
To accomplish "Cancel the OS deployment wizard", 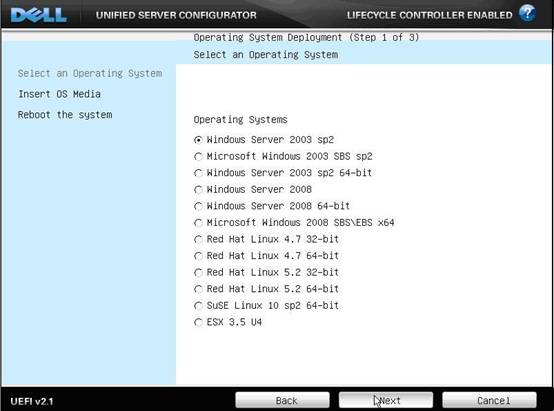I will click(x=489, y=400).
